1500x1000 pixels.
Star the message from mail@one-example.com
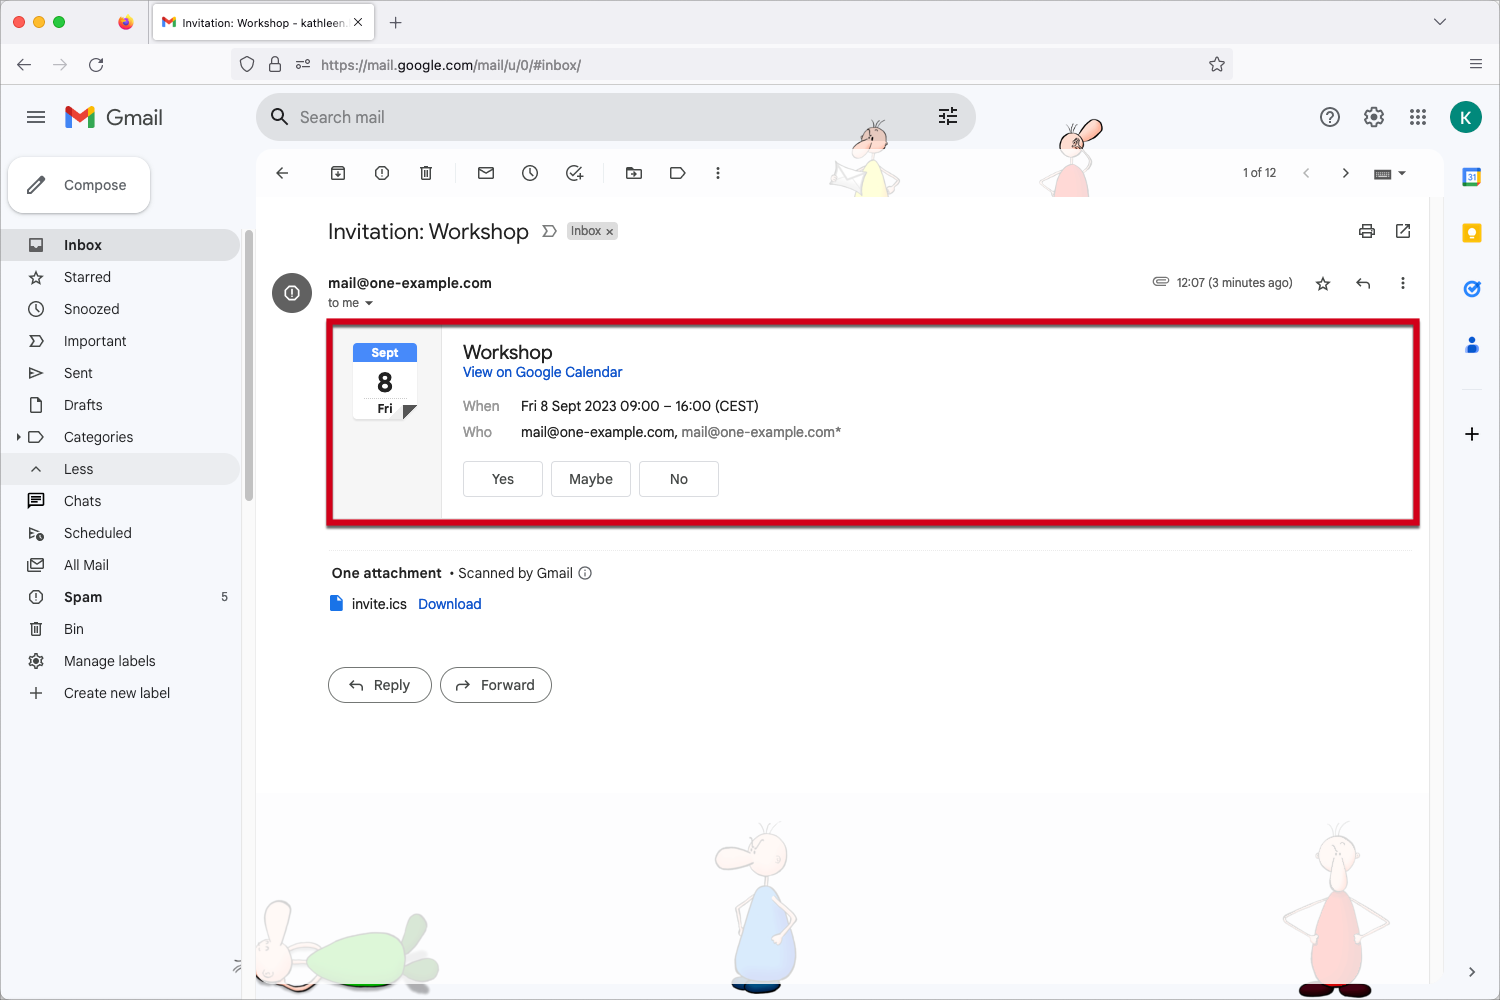tap(1322, 283)
